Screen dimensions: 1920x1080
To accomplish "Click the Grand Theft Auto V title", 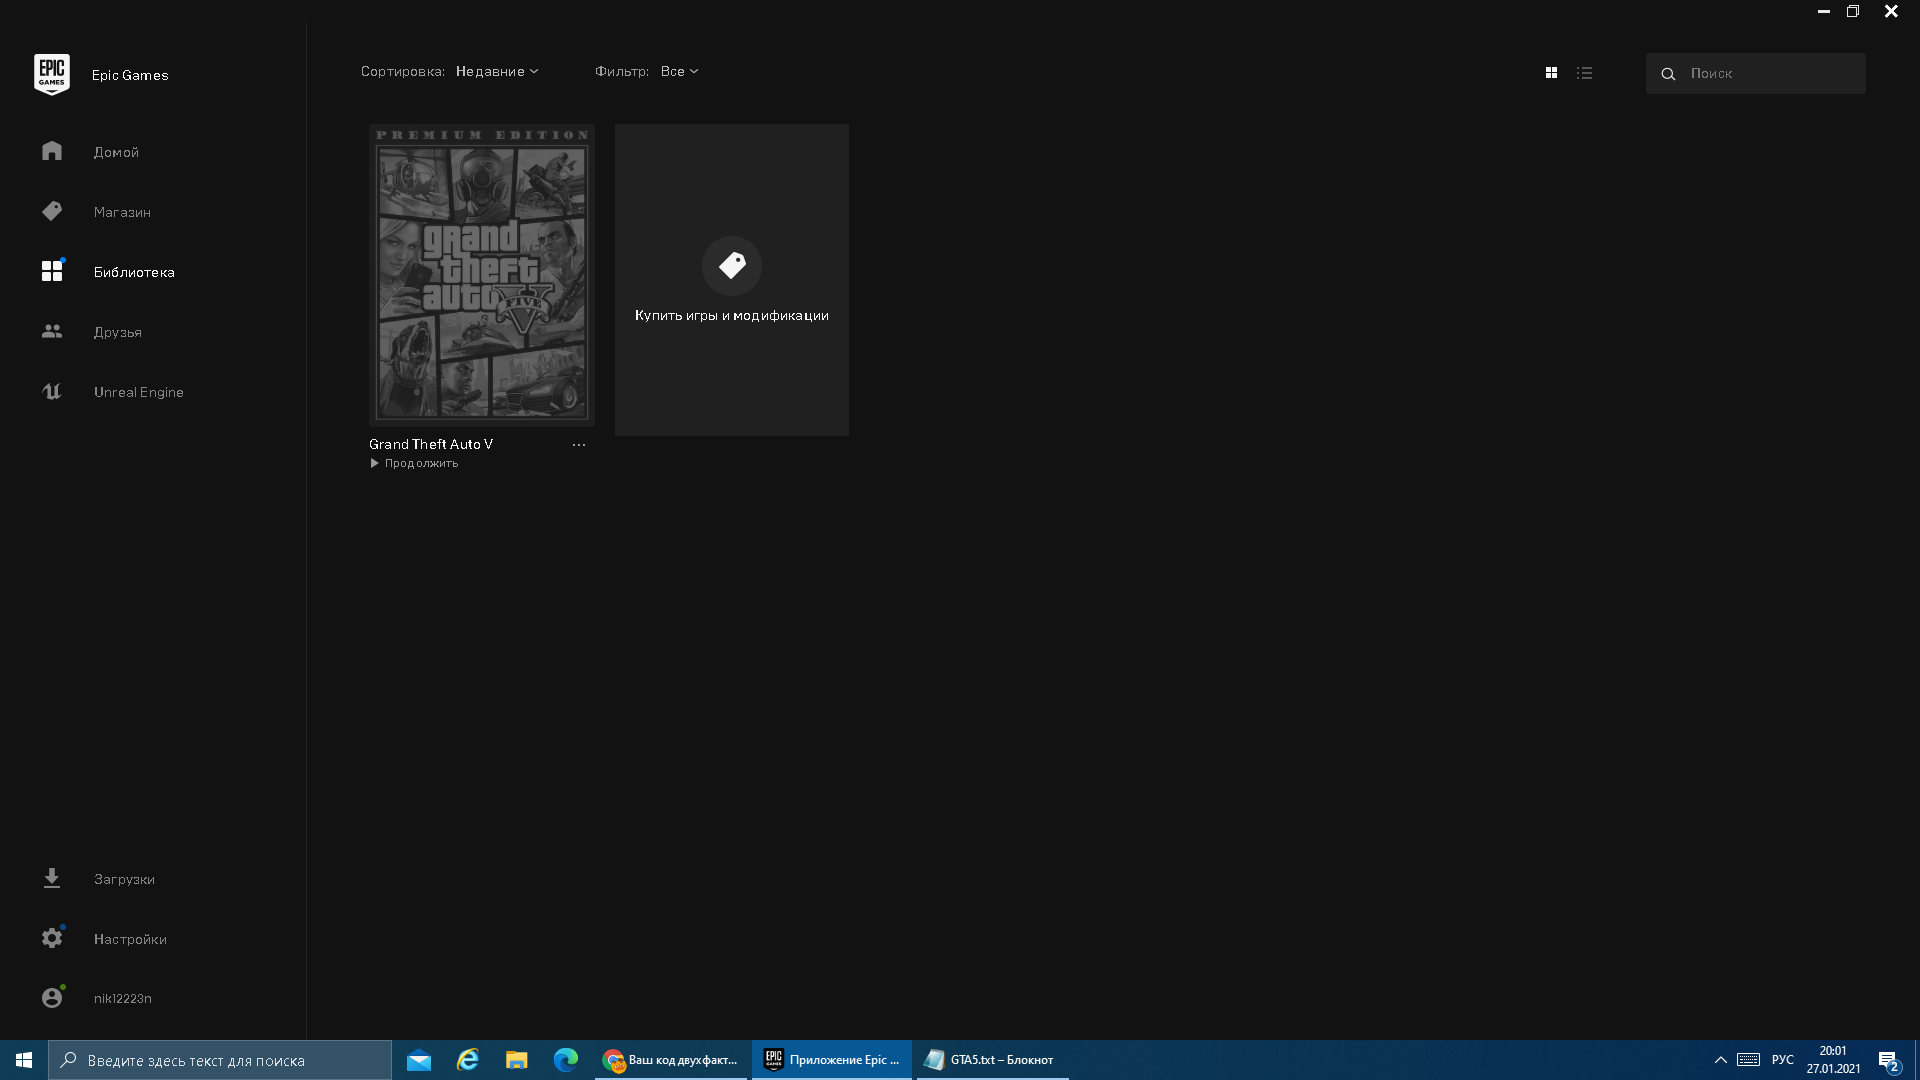I will click(431, 444).
